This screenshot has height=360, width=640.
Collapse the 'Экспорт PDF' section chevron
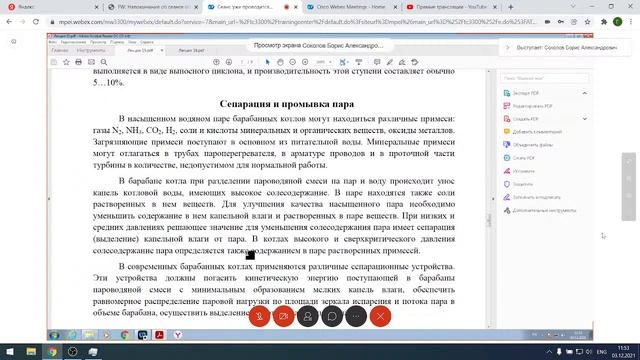pos(584,93)
